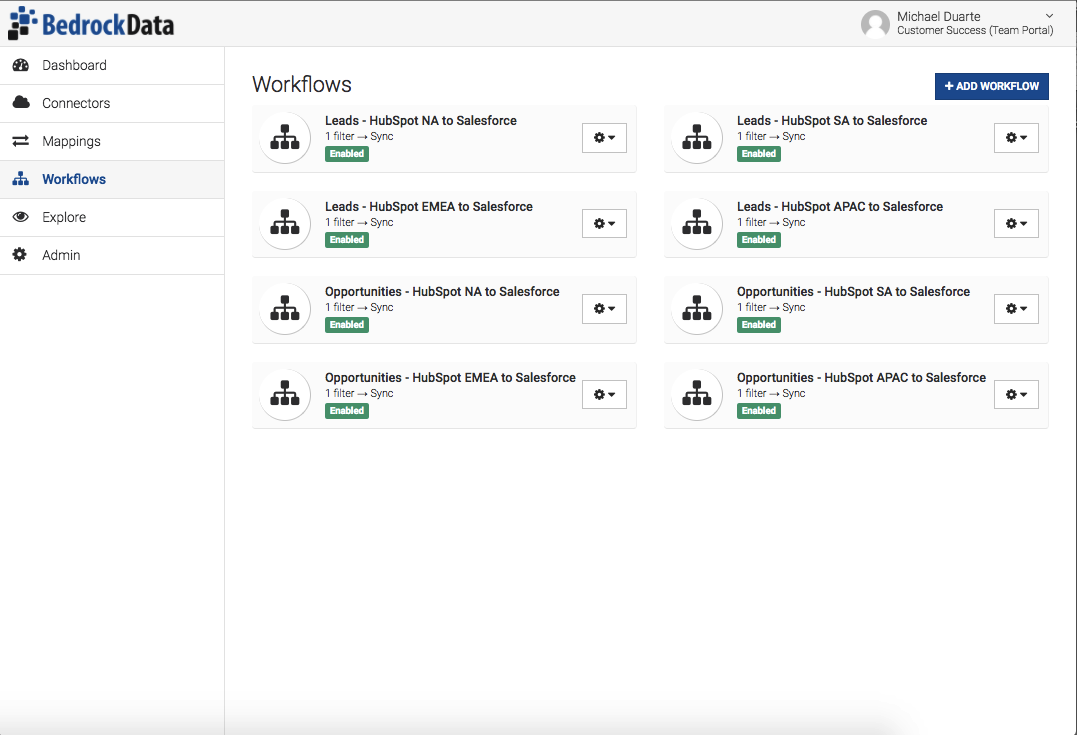Expand the user account dropdown chevron

(x=1049, y=16)
